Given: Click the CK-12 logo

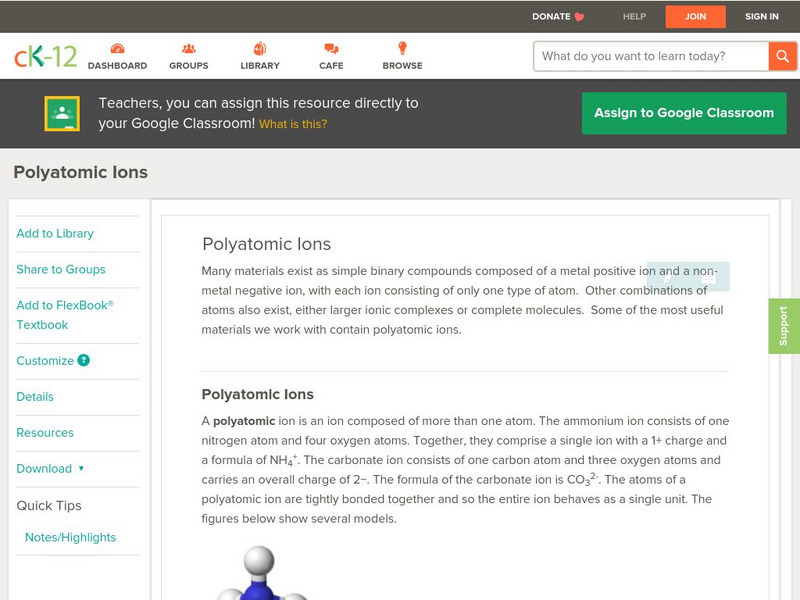Looking at the screenshot, I should pyautogui.click(x=45, y=56).
